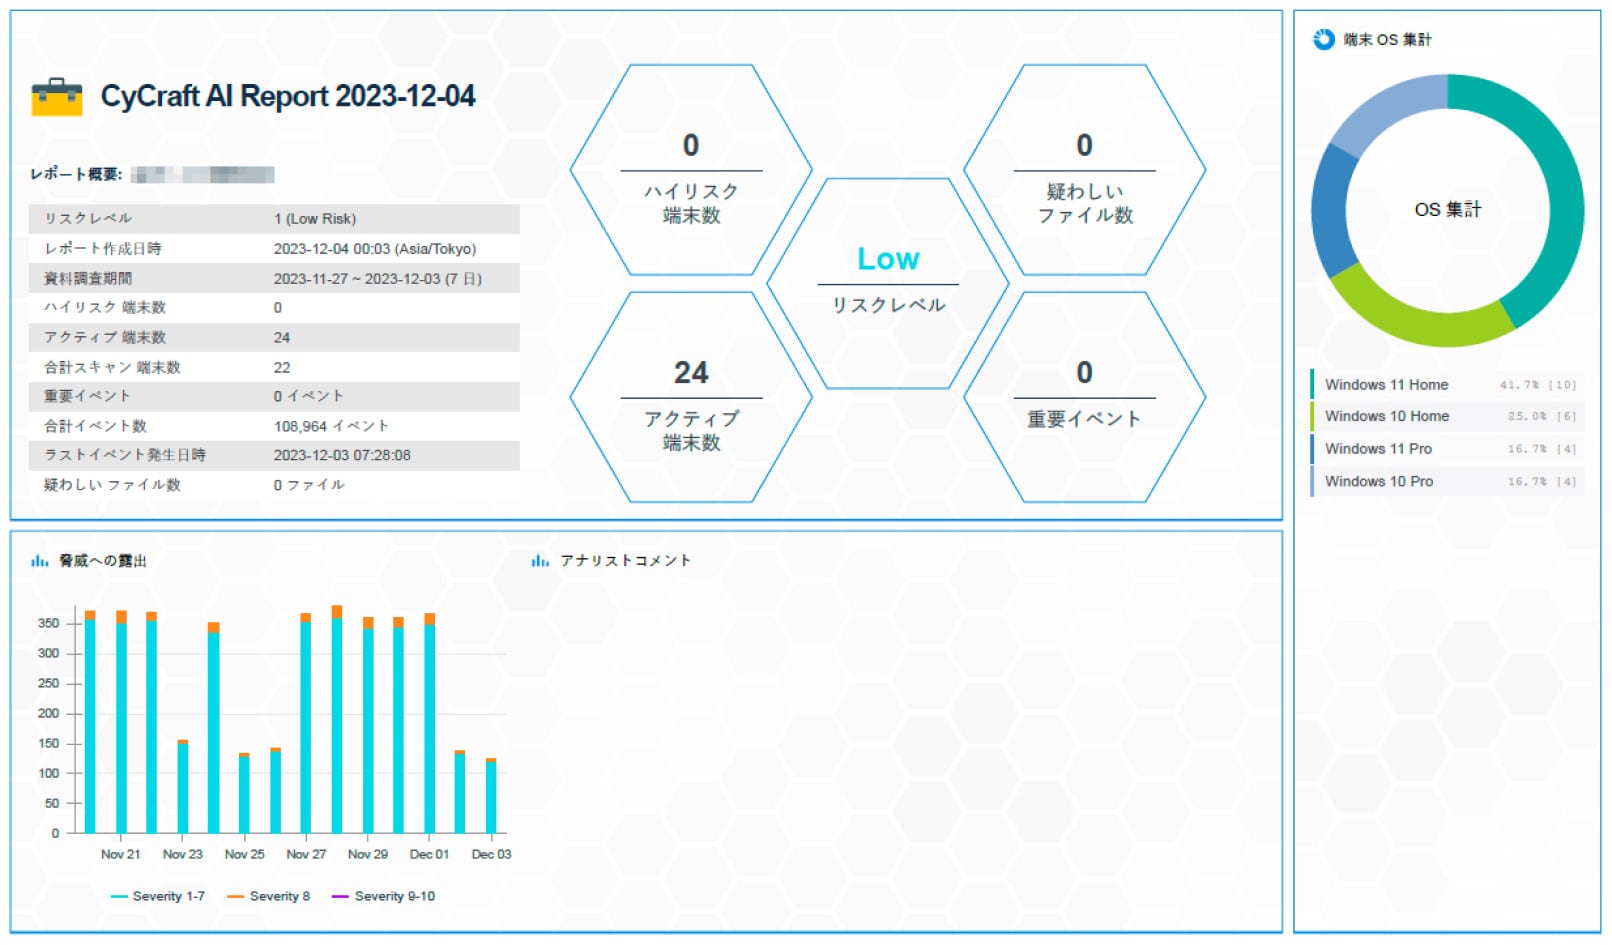1612x945 pixels.
Task: Click the 脅威への露出 section title
Action: tap(103, 561)
